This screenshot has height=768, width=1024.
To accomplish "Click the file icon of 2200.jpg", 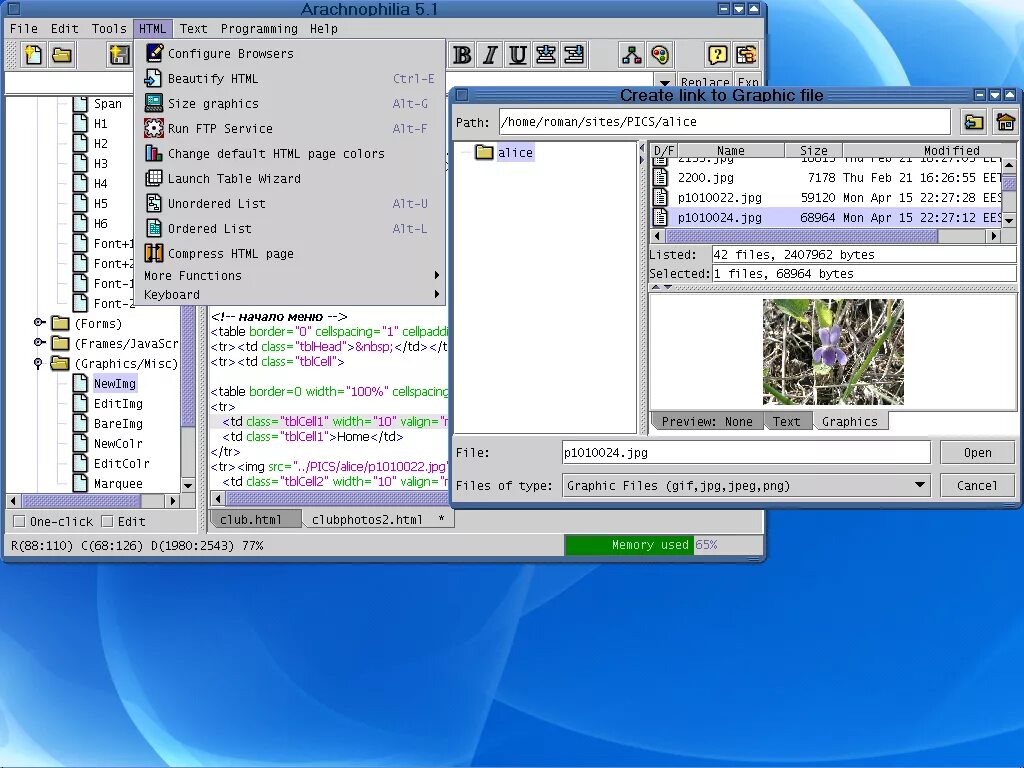I will pyautogui.click(x=661, y=178).
